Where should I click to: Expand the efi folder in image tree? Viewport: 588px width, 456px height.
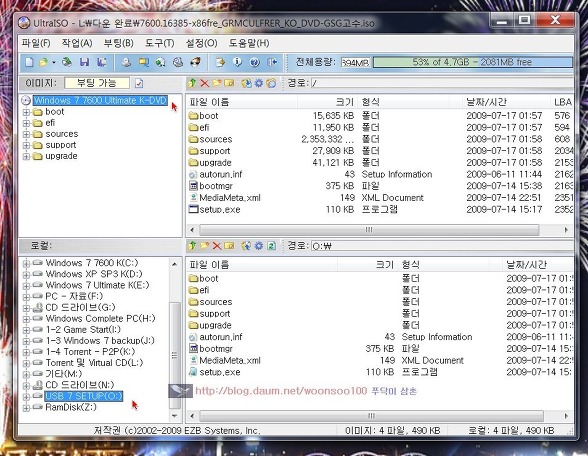tap(26, 123)
